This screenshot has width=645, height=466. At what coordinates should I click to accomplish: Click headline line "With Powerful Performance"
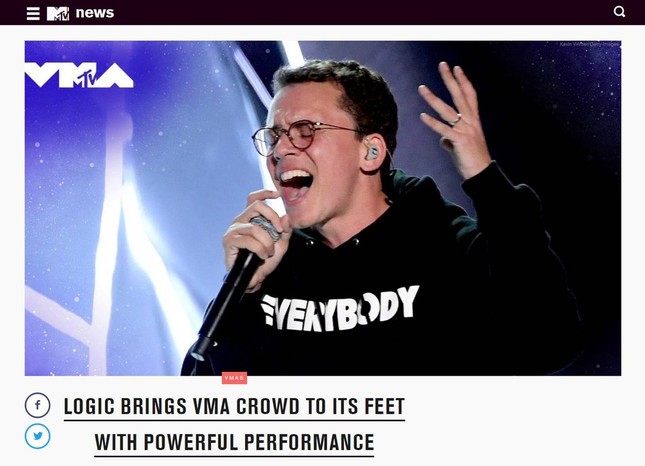click(234, 442)
